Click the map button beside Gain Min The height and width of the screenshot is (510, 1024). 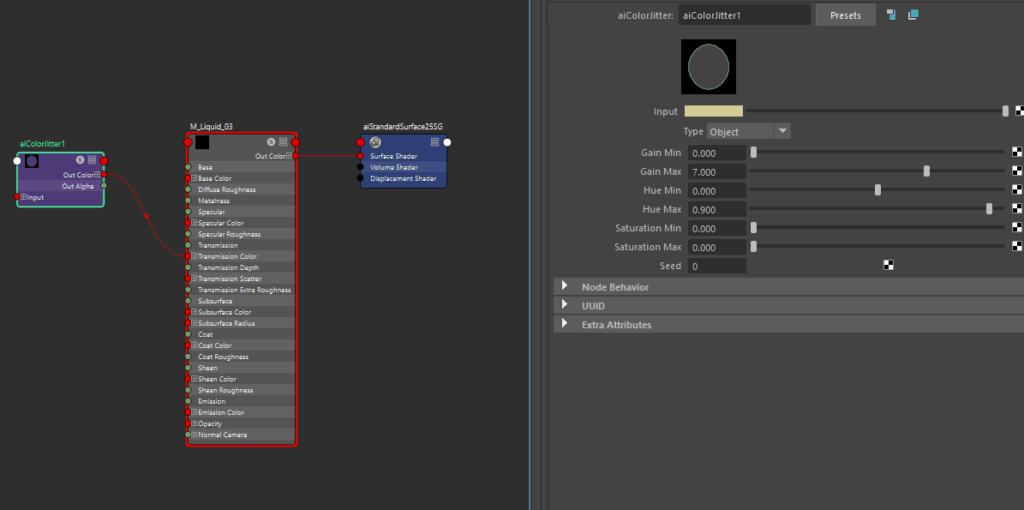(x=1017, y=153)
